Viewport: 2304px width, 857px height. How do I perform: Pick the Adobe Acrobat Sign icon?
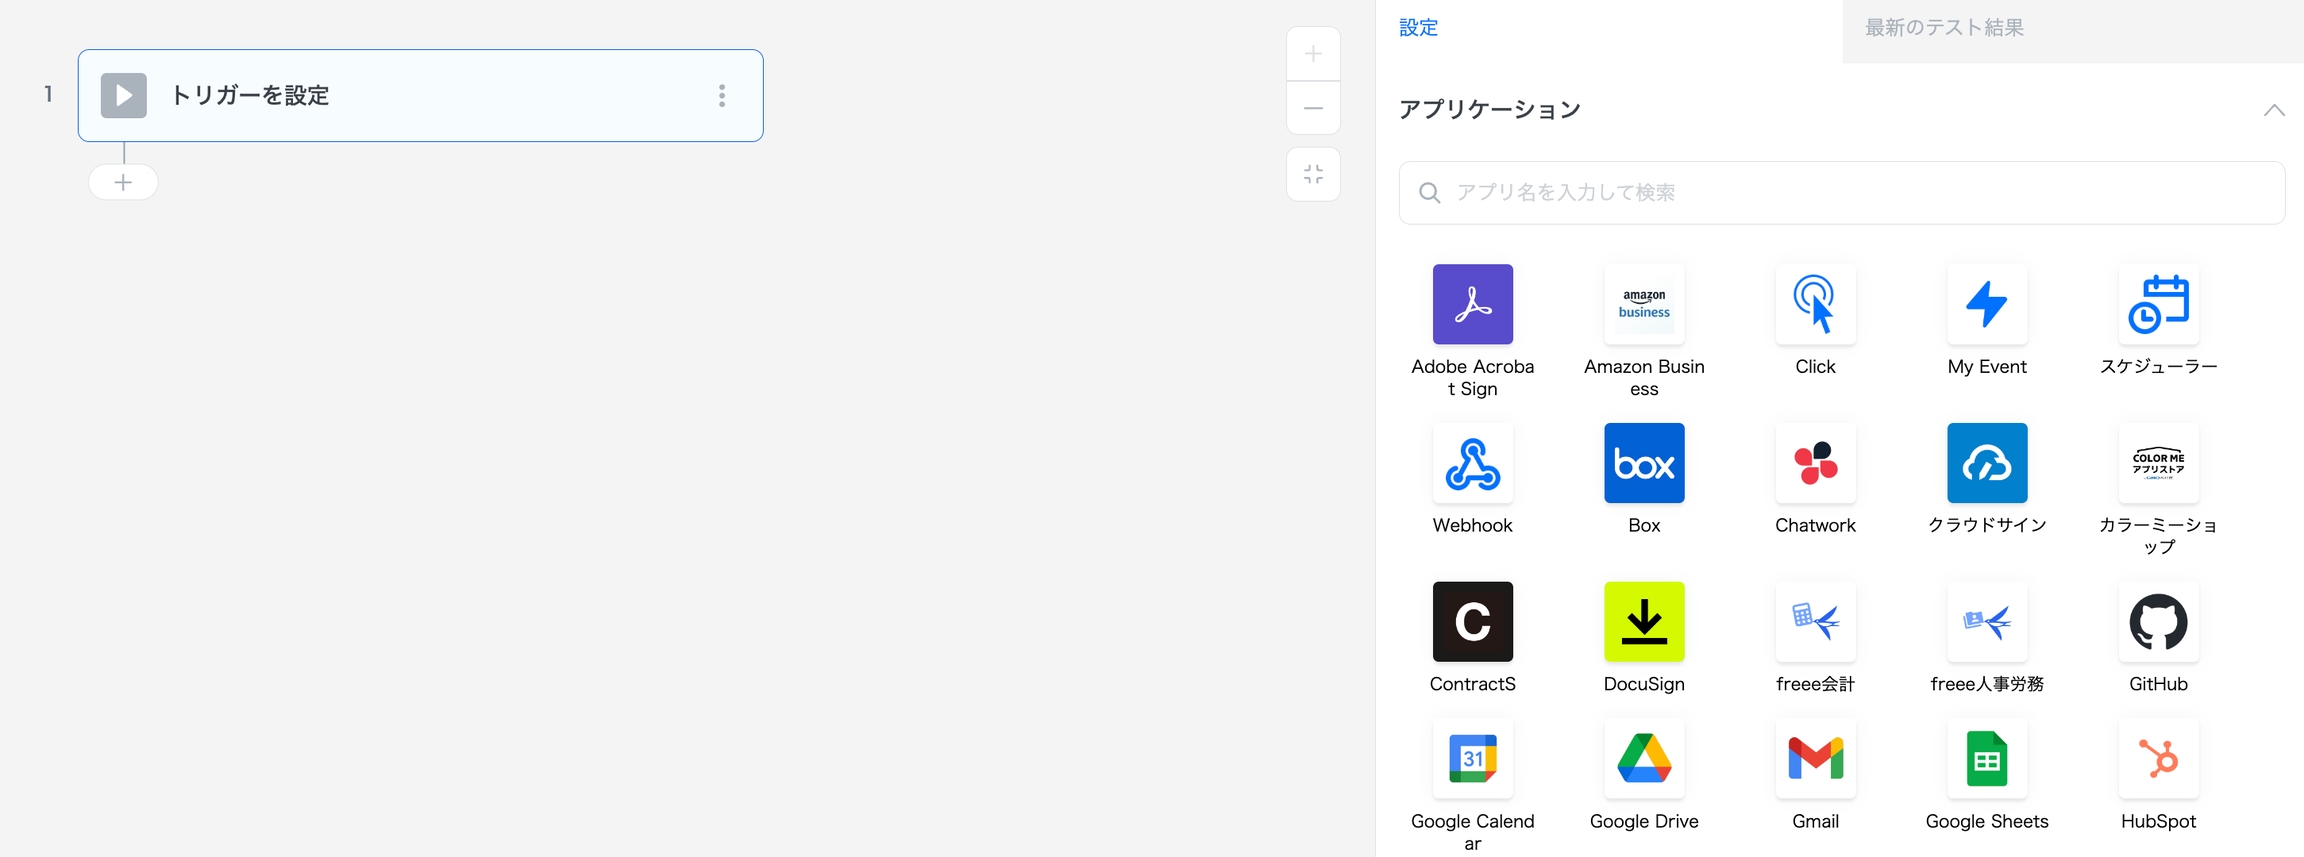(1472, 305)
